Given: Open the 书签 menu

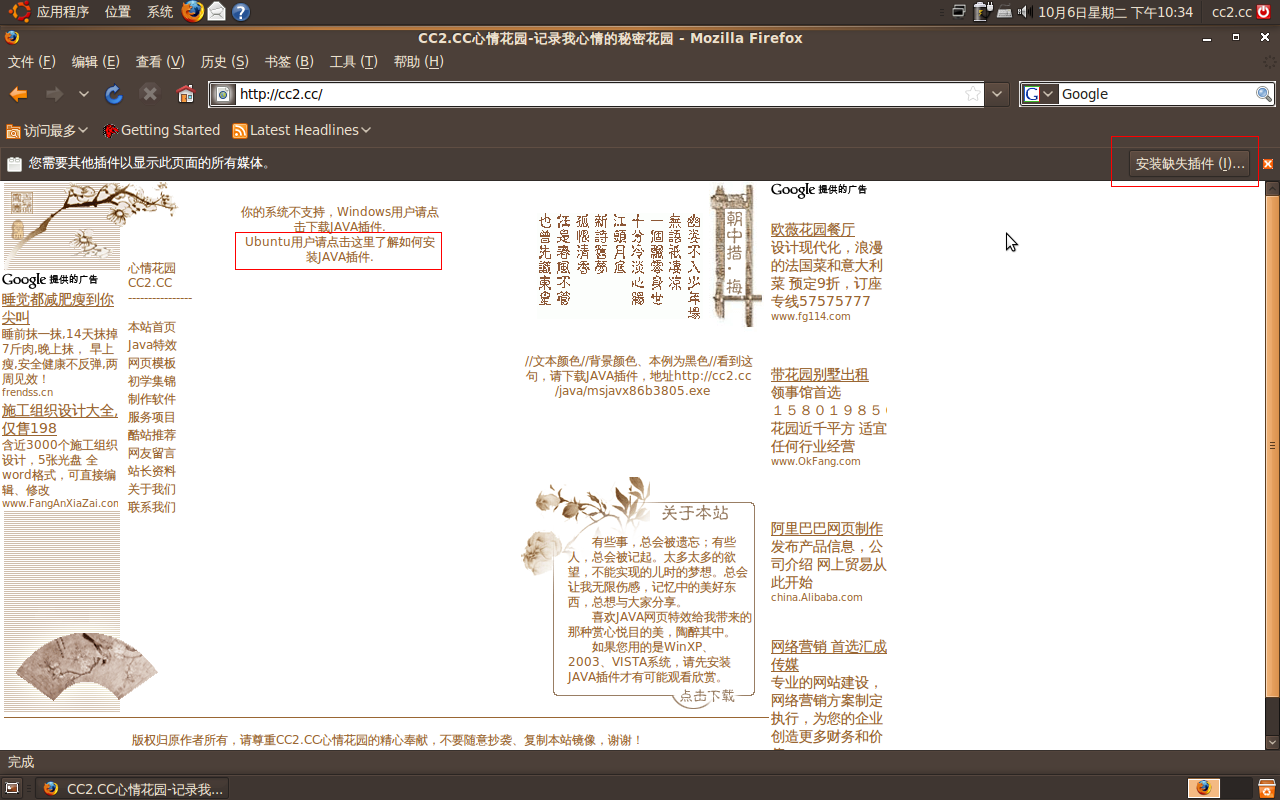Looking at the screenshot, I should tap(287, 61).
